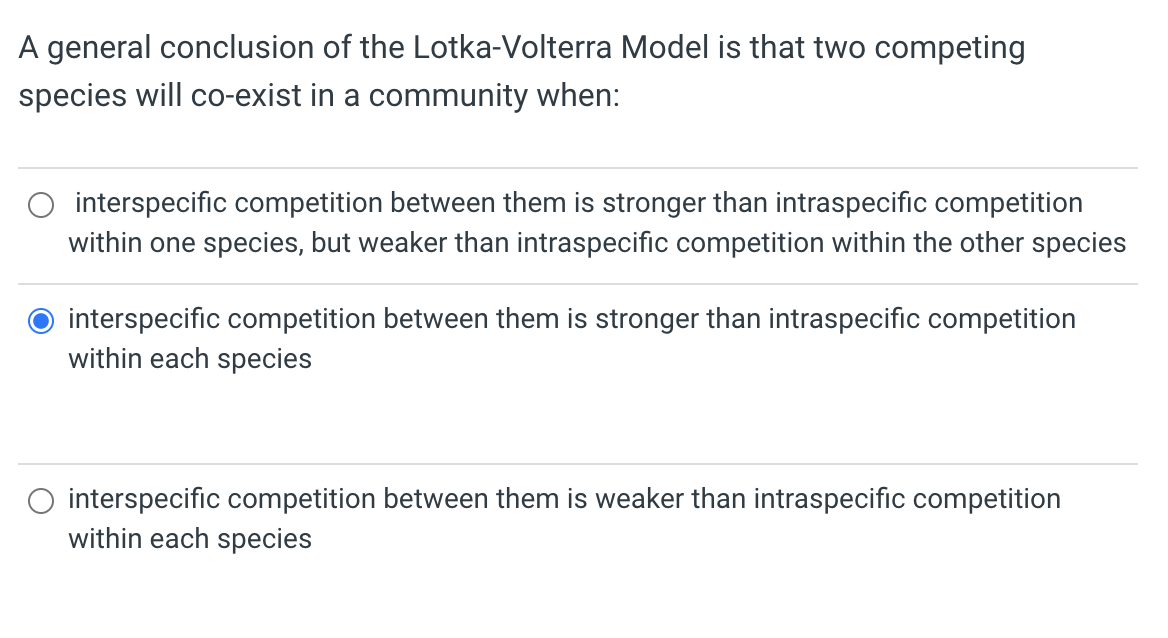Deselect the highlighted second option by clicking another radio
1168x638 pixels.
(x=41, y=500)
